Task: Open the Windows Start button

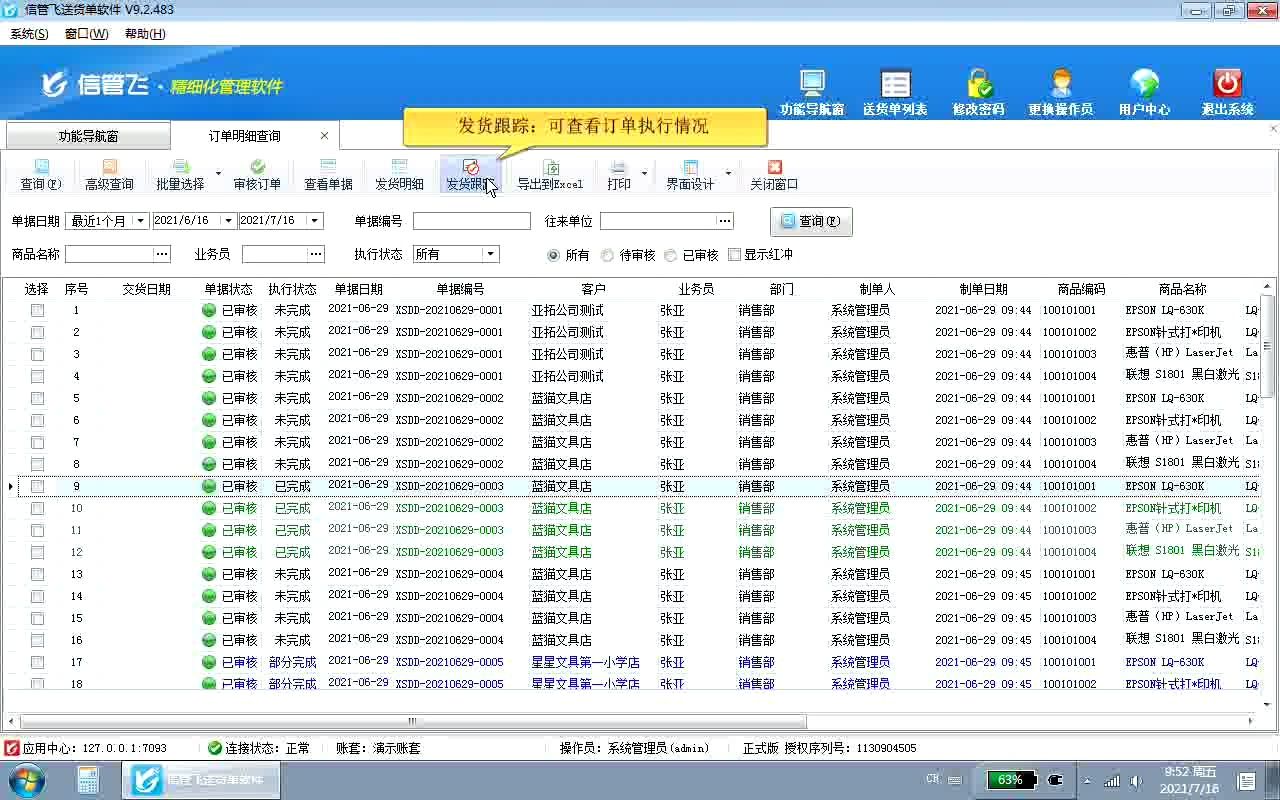Action: click(x=27, y=779)
